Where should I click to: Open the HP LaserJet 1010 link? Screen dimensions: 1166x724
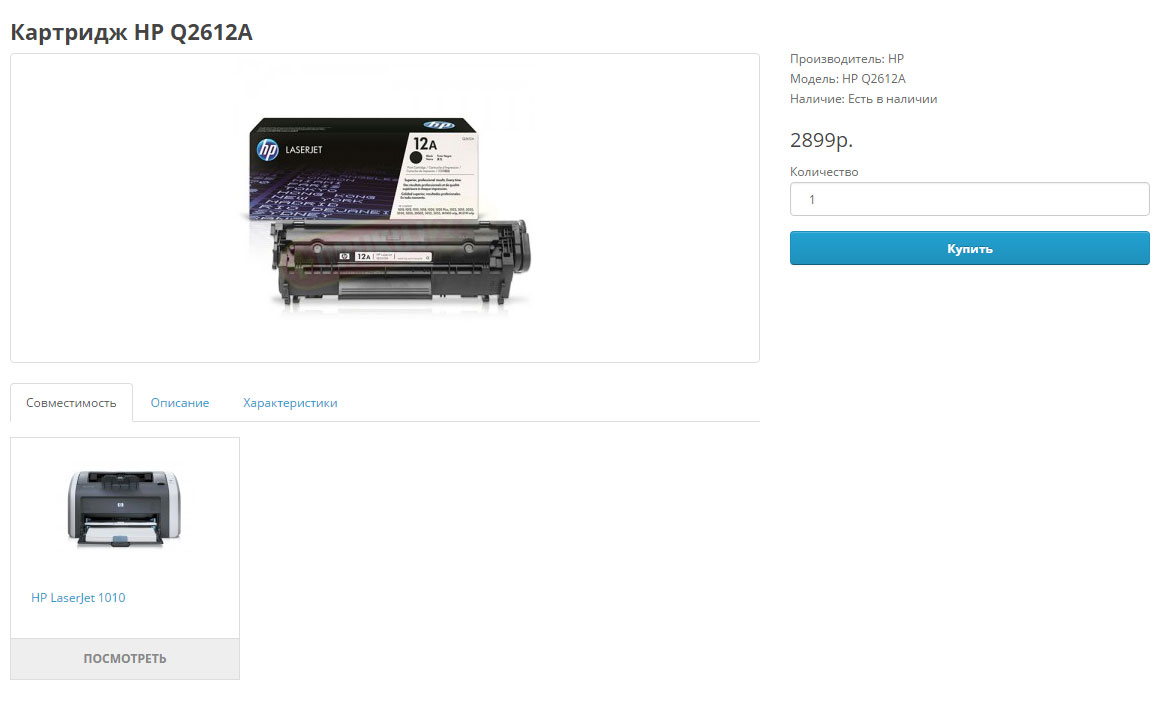click(x=78, y=598)
